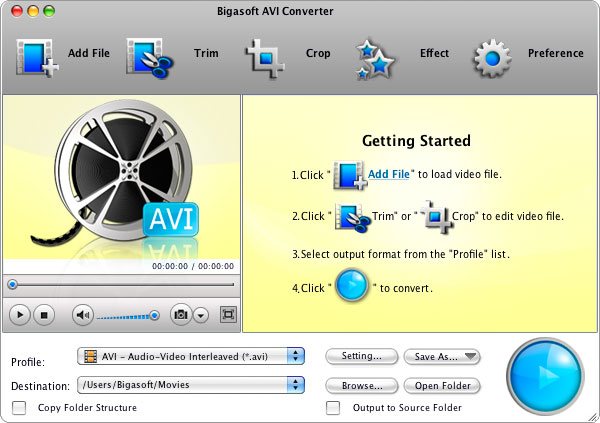This screenshot has height=423, width=600.
Task: Click the playback seek slider handle
Action: click(x=13, y=284)
